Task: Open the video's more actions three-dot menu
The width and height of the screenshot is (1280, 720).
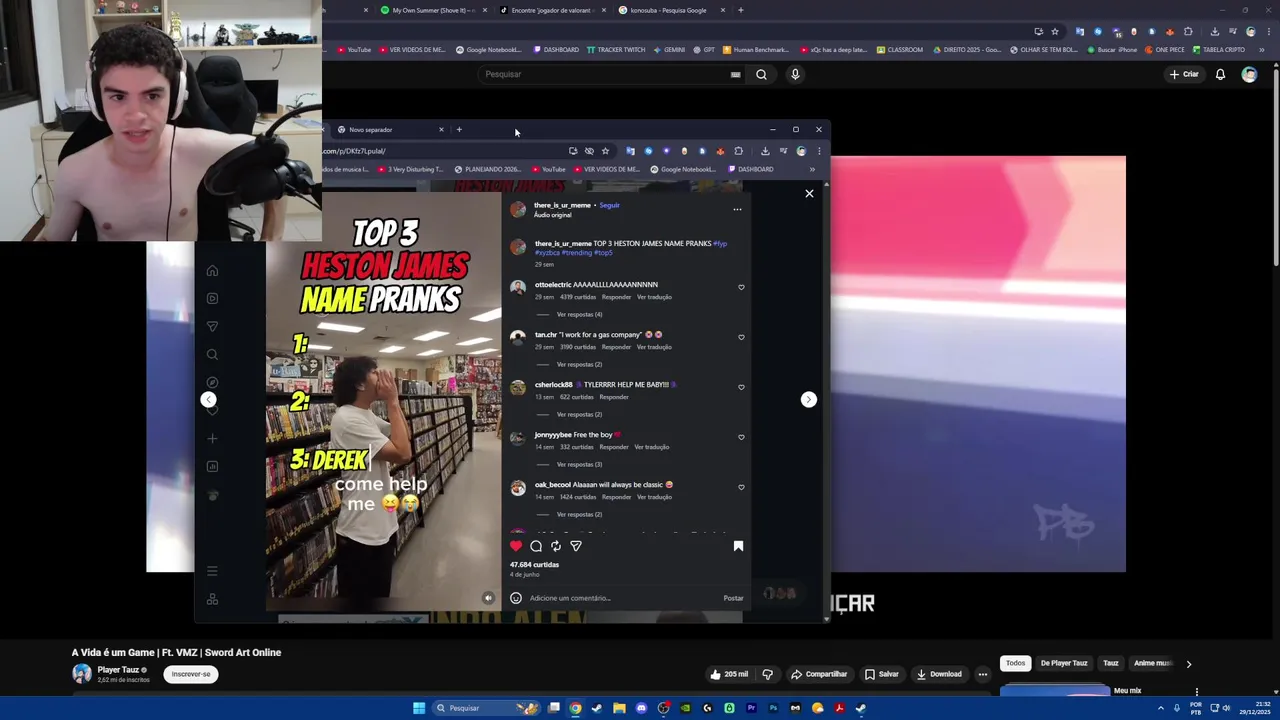Action: pyautogui.click(x=982, y=674)
